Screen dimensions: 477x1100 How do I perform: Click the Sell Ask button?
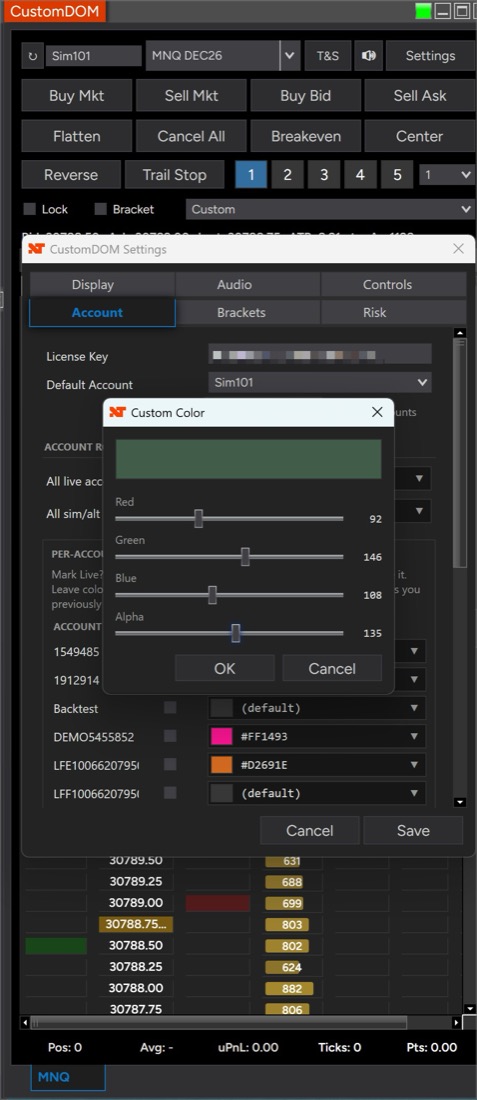click(x=419, y=95)
